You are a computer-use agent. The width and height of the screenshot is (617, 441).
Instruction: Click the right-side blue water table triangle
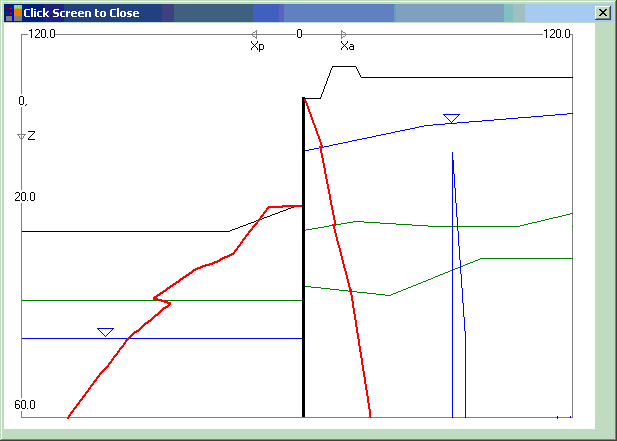pyautogui.click(x=451, y=118)
